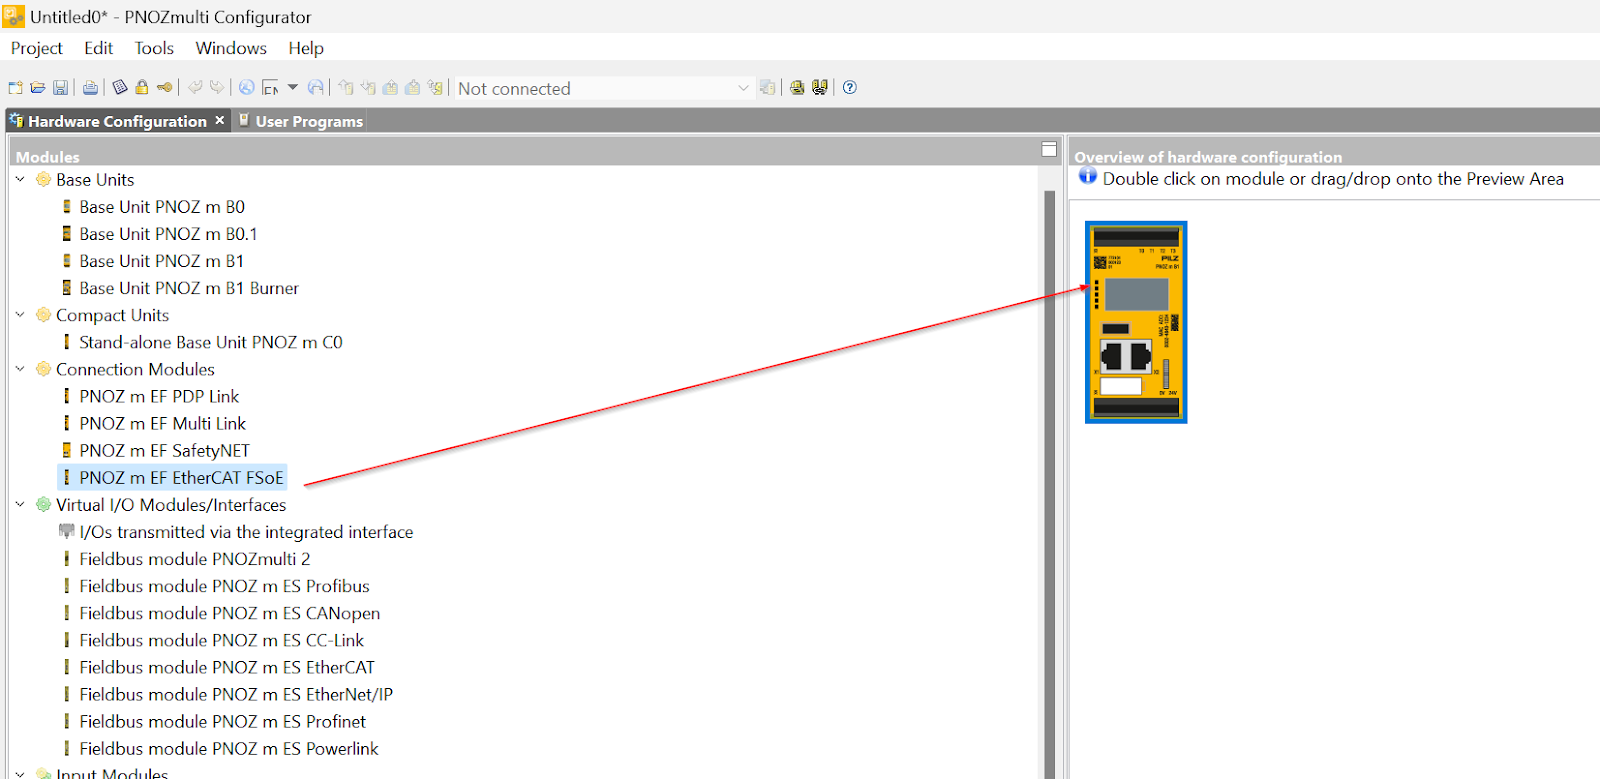Select Fieldbus module PNOZ m ES Profibus
1600x779 pixels.
click(224, 586)
